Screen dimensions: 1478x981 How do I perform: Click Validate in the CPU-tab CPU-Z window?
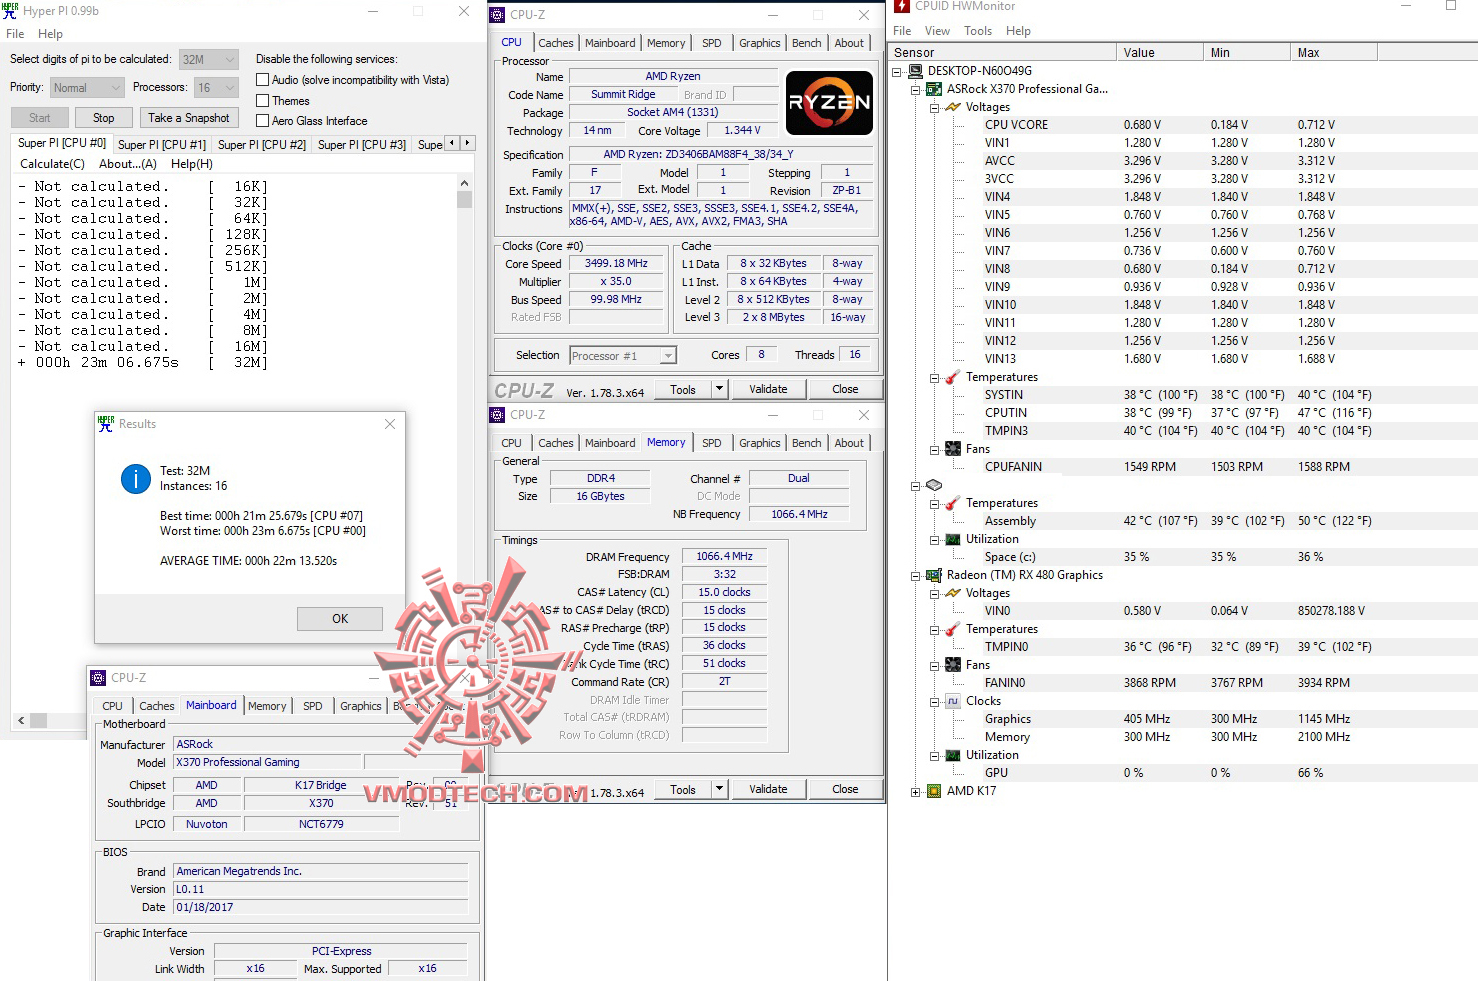(x=768, y=389)
